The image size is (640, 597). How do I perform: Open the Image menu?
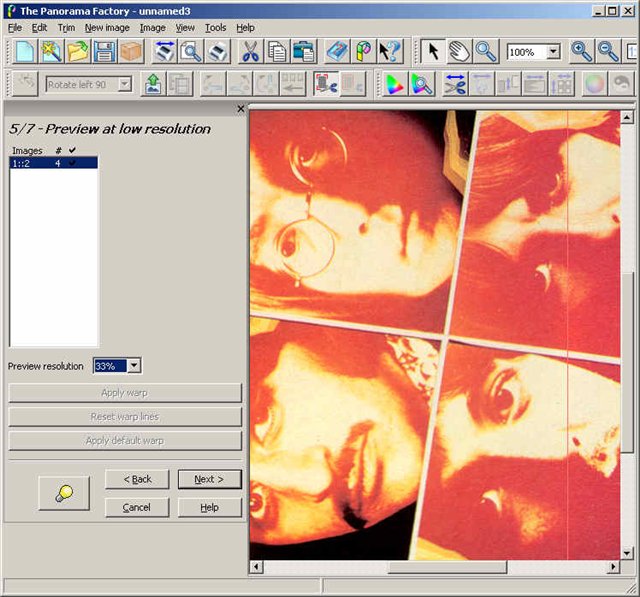point(152,28)
